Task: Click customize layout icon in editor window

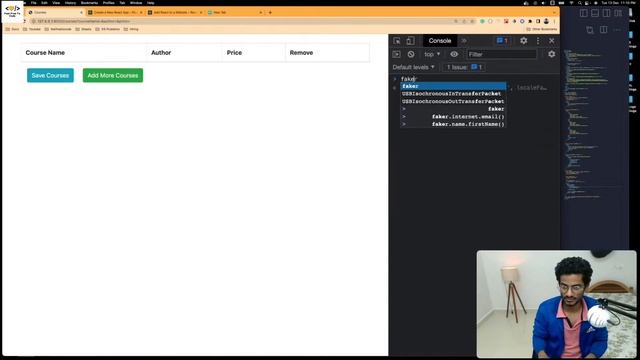Action: coord(618,13)
